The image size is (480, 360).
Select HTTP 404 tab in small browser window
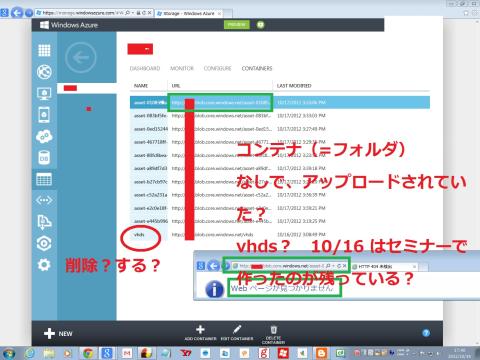click(x=384, y=266)
